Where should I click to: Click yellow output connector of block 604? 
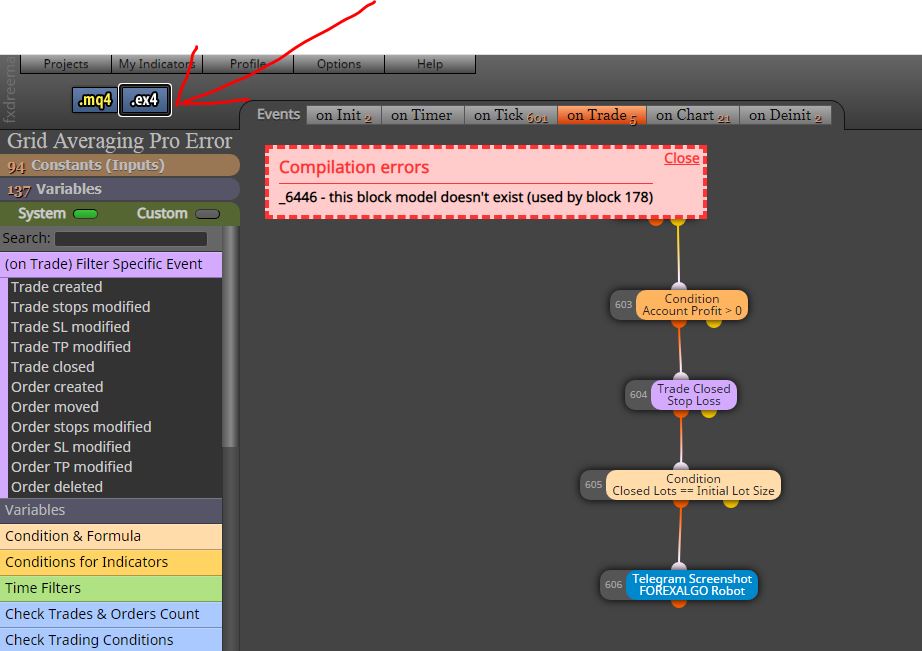pos(709,413)
